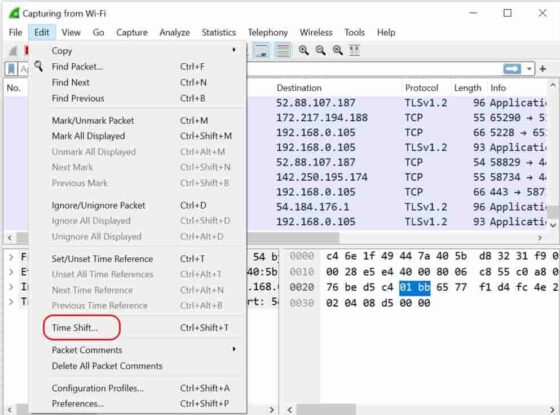
Task: Click the filter bookmark icon
Action: click(x=11, y=69)
